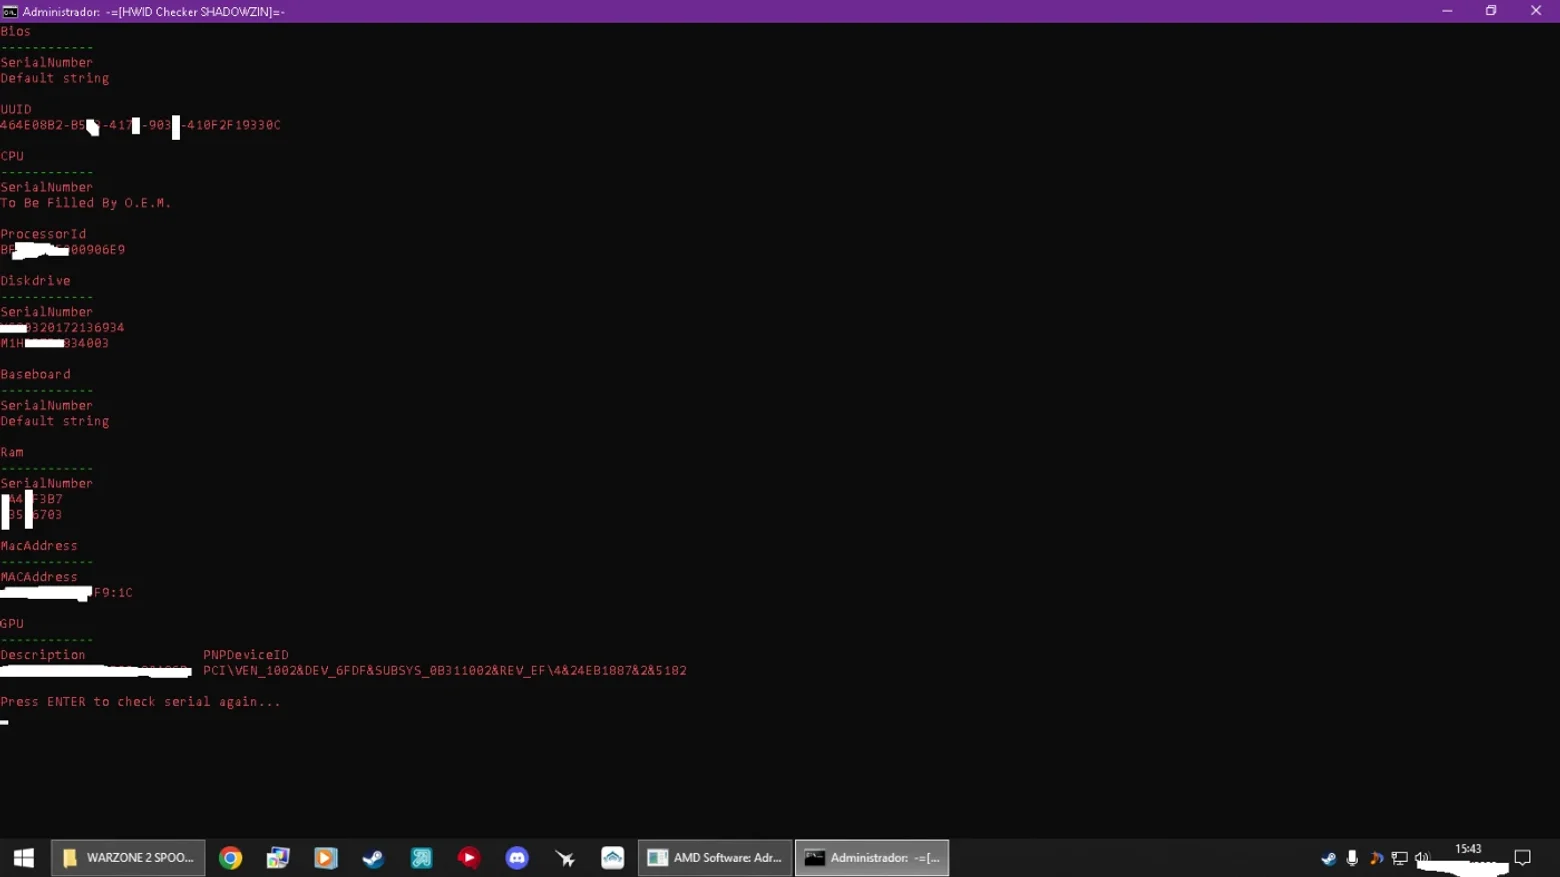This screenshot has width=1560, height=877.
Task: Select the Administrador console taskbar button
Action: 872,858
